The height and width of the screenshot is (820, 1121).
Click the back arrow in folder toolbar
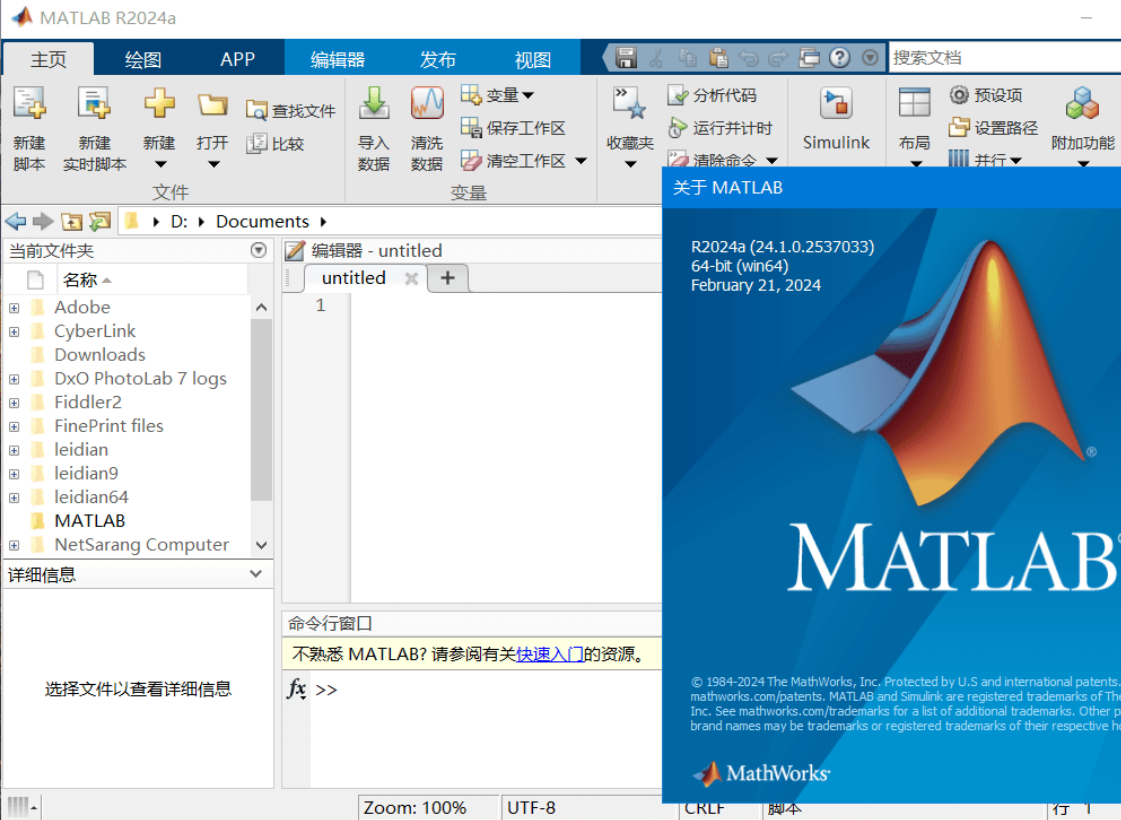point(16,222)
